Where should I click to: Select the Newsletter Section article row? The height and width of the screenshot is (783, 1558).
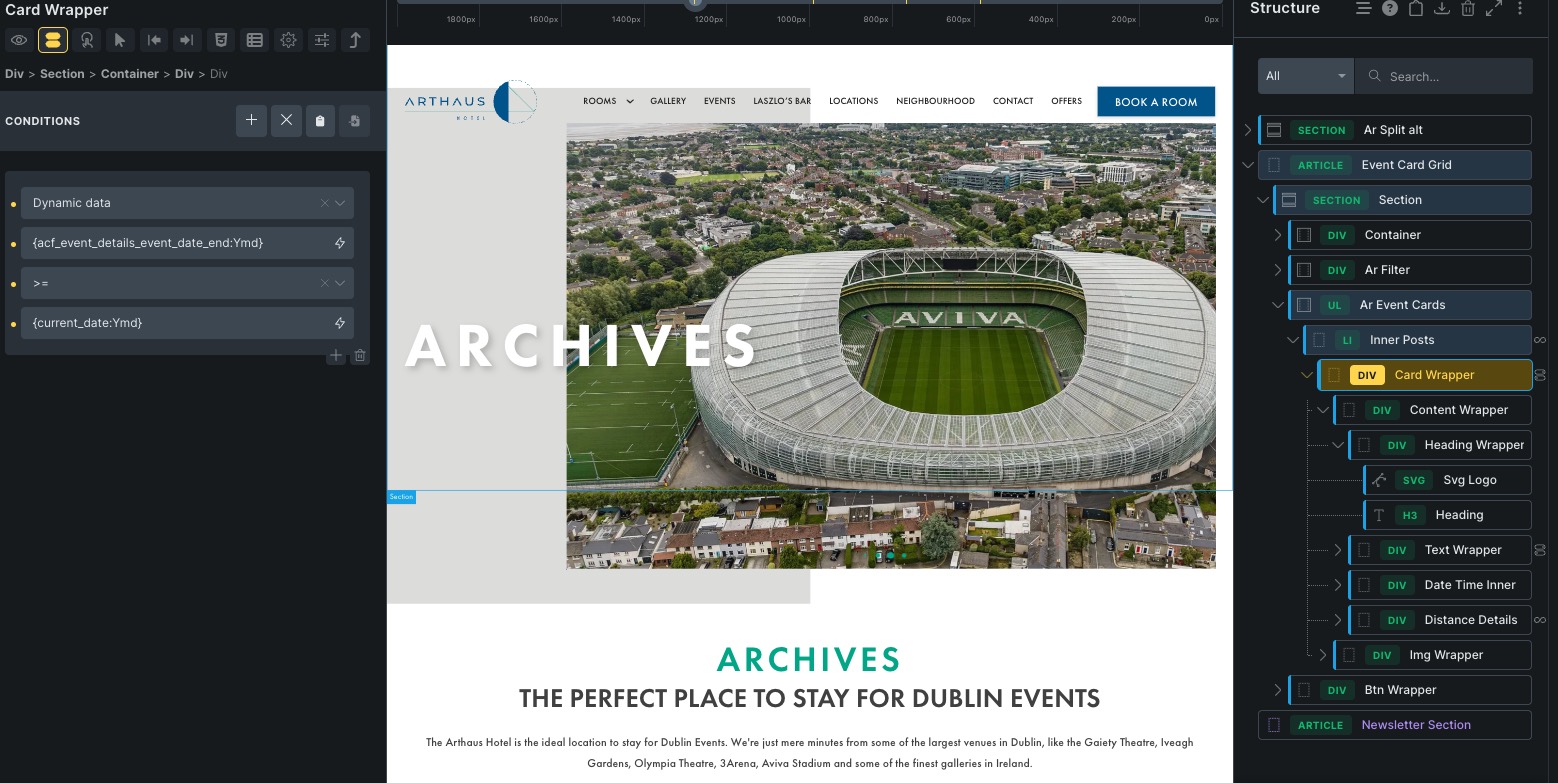(1395, 725)
